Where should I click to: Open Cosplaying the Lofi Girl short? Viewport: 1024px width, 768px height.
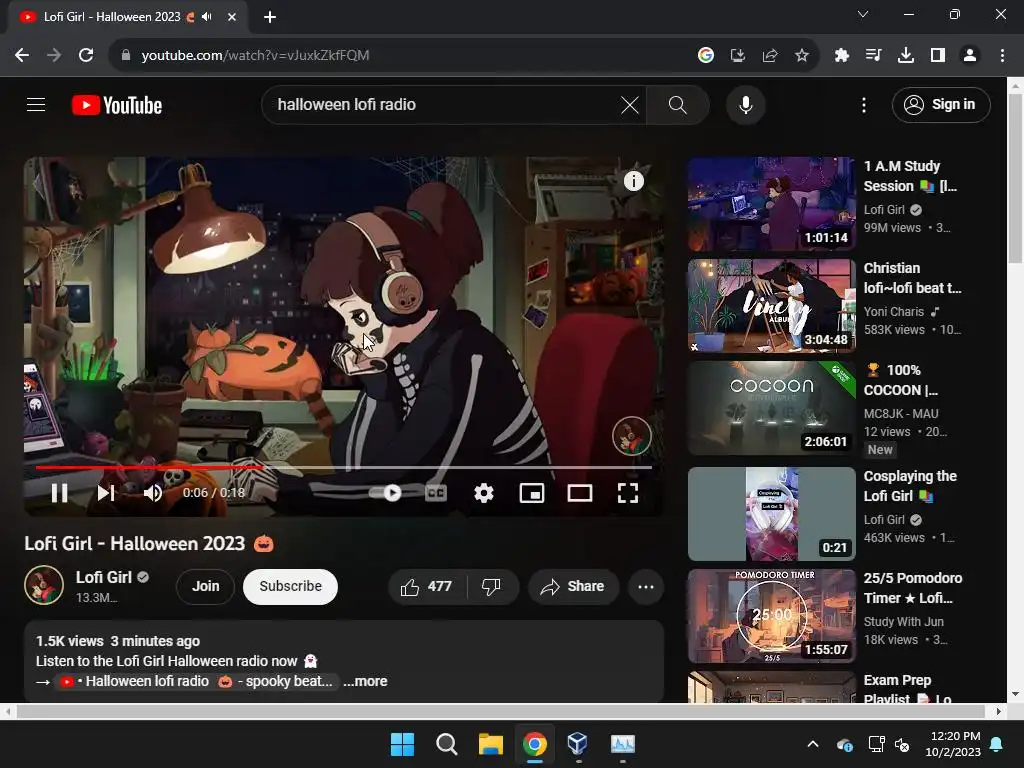click(771, 514)
